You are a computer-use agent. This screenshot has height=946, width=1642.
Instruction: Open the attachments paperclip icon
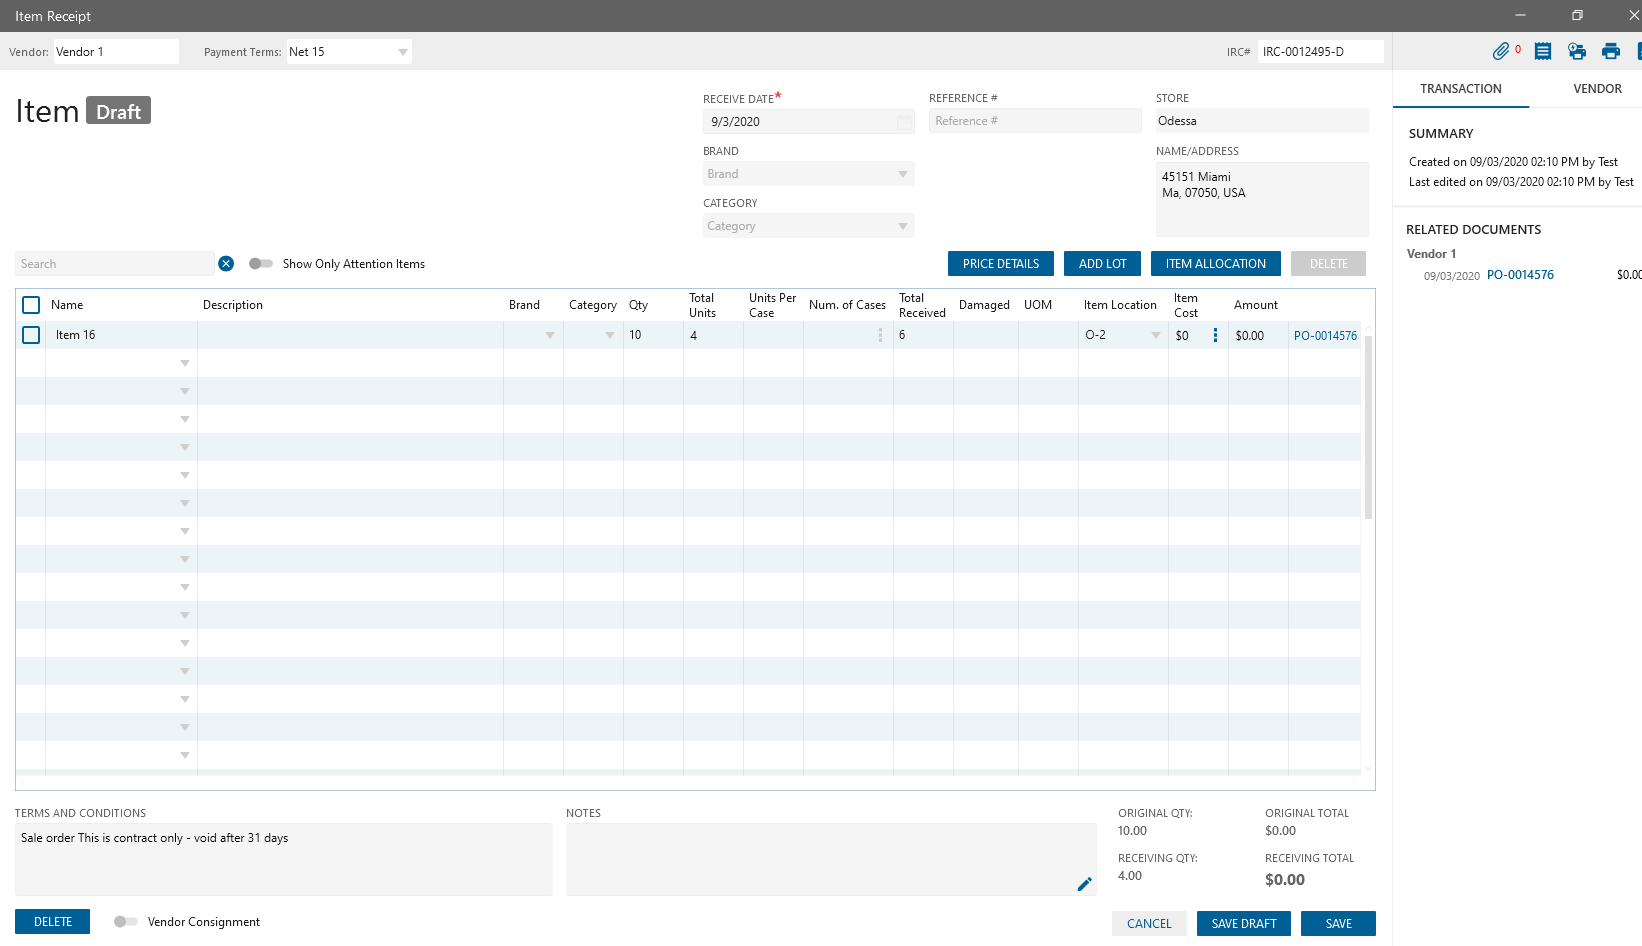1500,51
